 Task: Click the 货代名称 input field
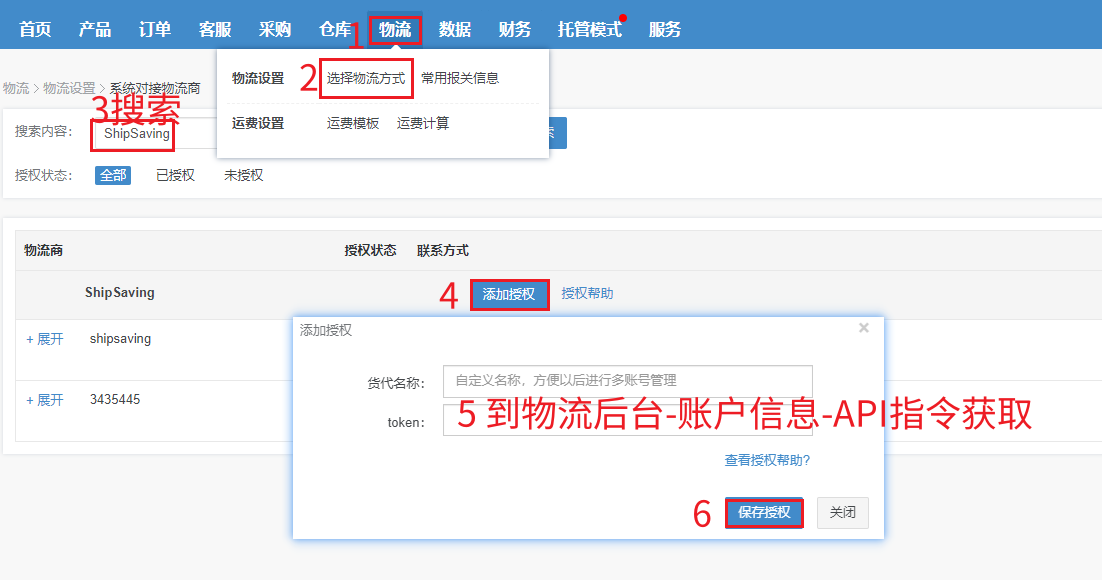(x=628, y=381)
